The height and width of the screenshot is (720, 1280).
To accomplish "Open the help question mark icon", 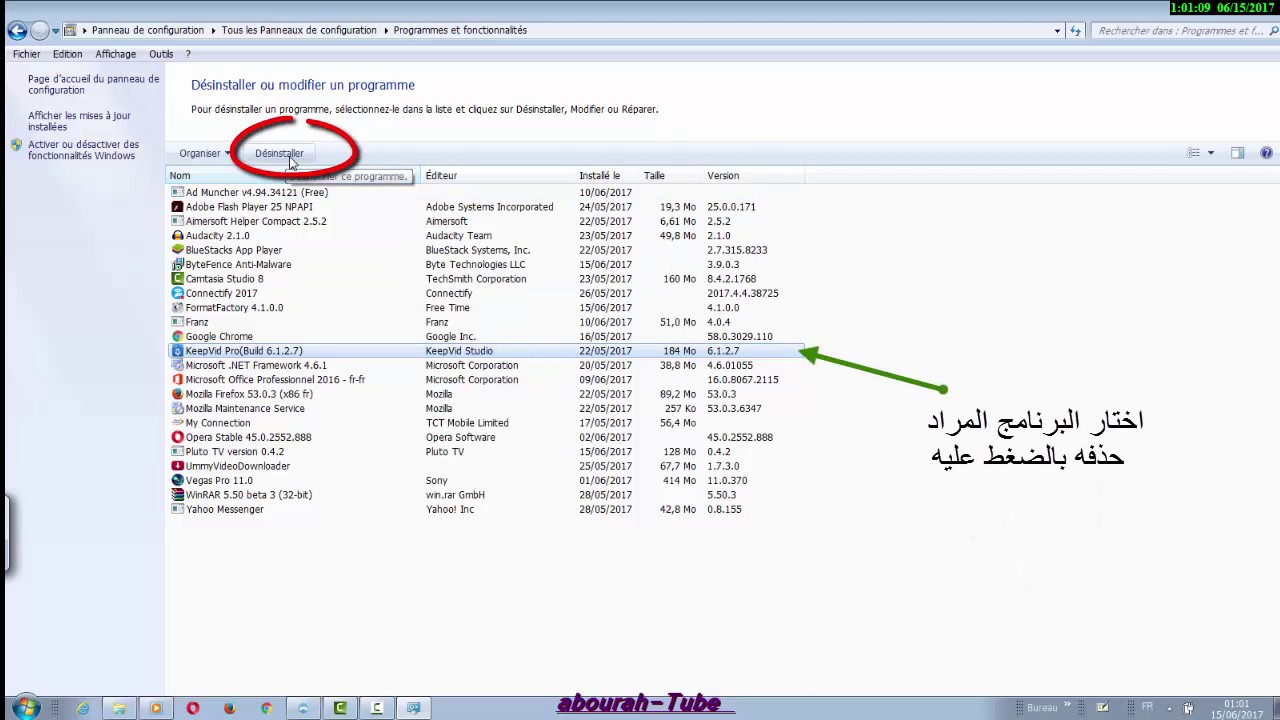I will tap(1266, 153).
